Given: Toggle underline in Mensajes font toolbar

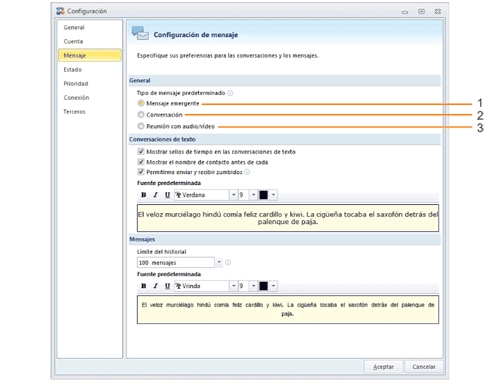Looking at the screenshot, I should tap(167, 286).
